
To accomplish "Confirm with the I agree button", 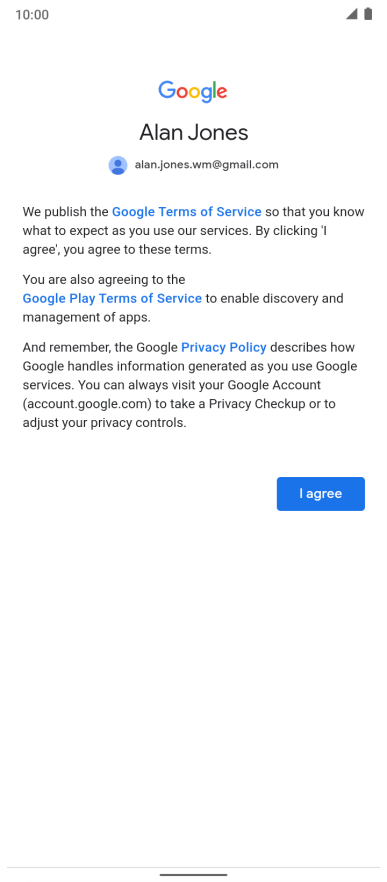I will 321,494.
